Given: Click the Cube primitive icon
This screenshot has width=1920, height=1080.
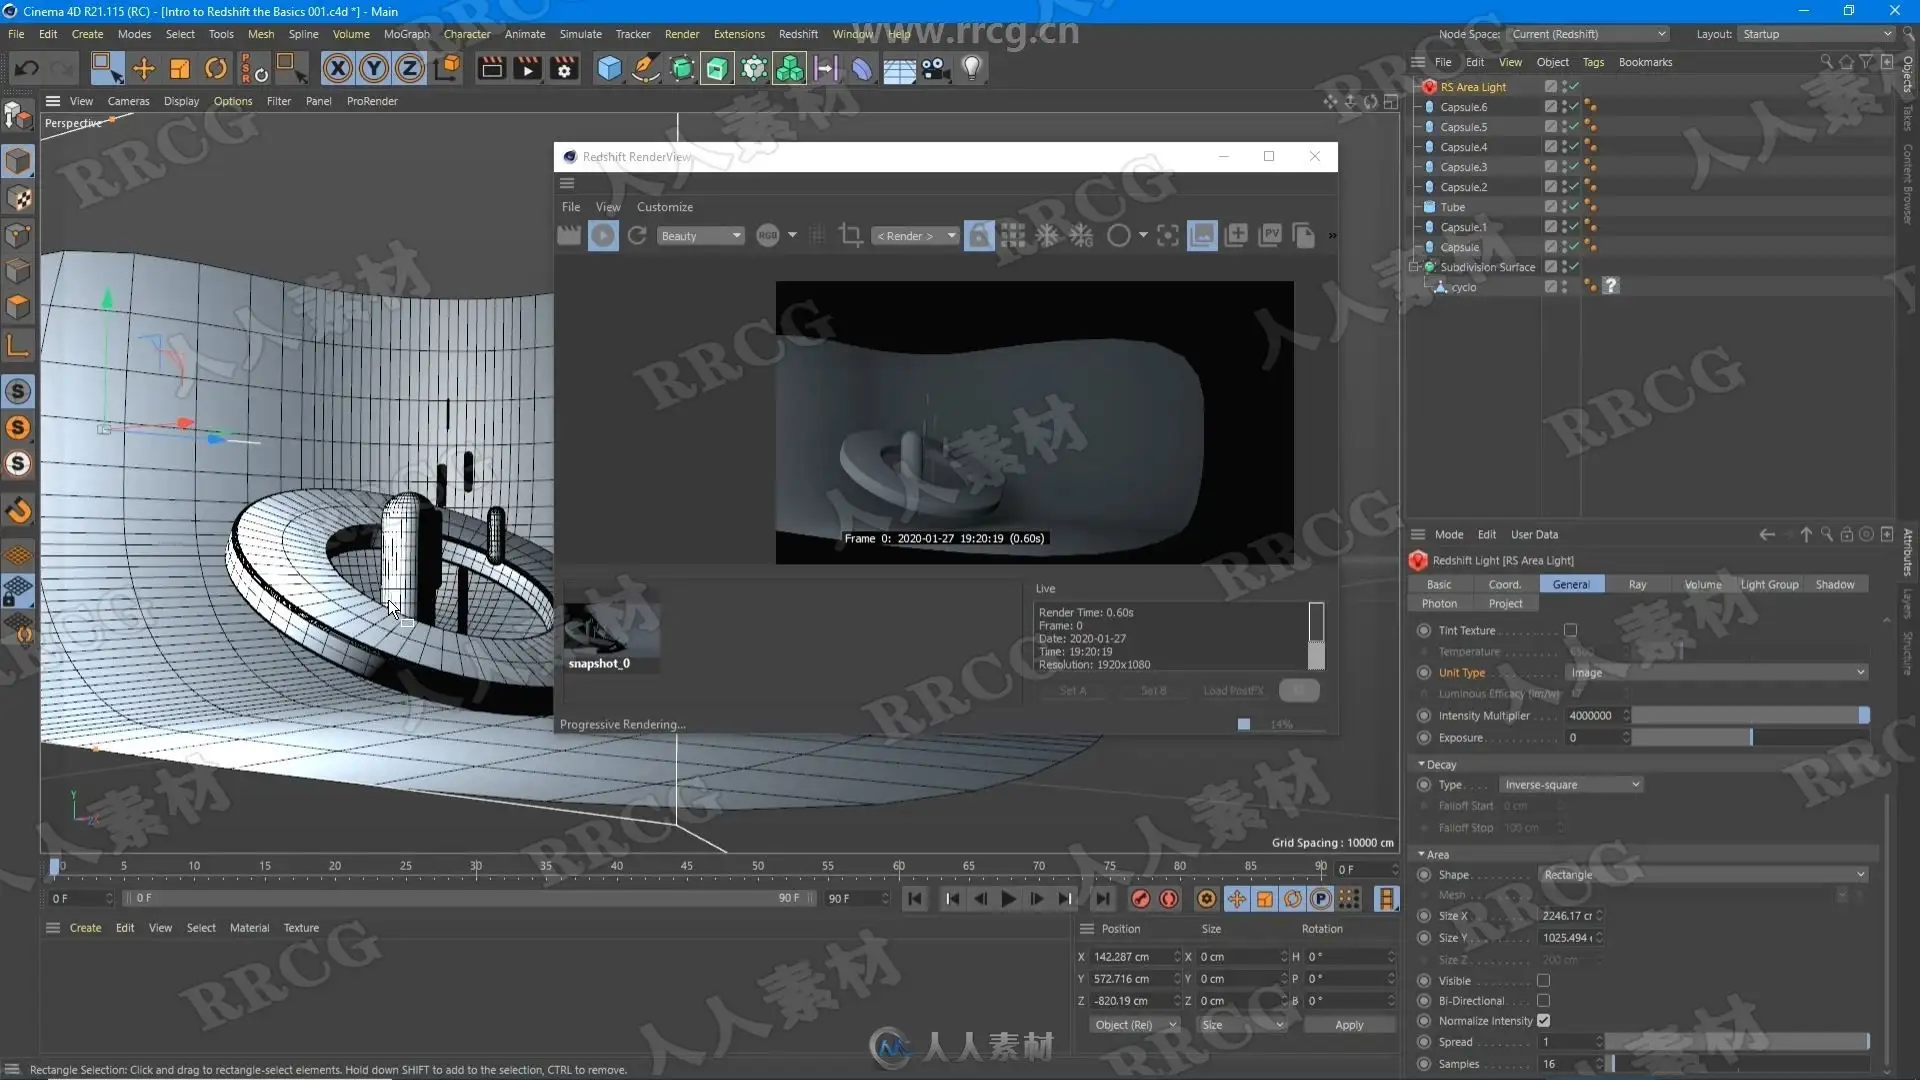Looking at the screenshot, I should click(608, 68).
